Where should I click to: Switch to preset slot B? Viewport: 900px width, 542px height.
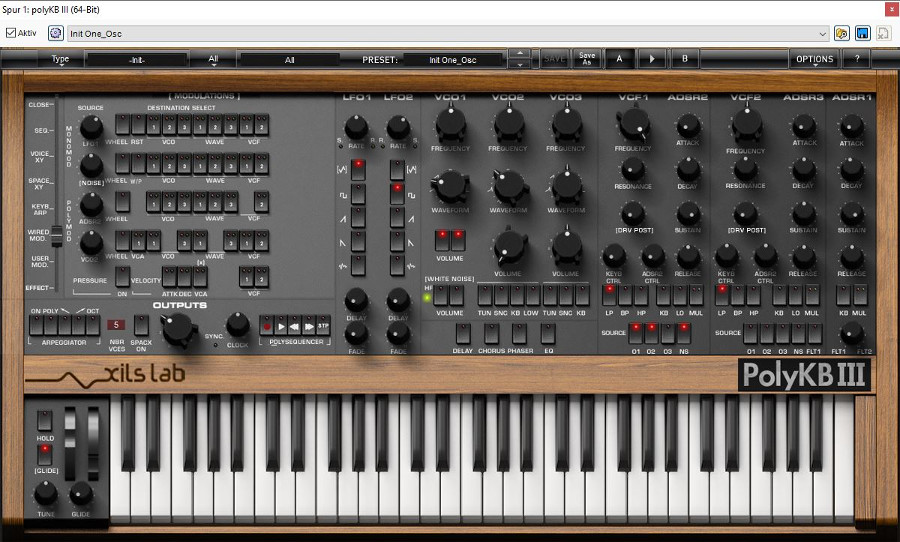coord(684,59)
